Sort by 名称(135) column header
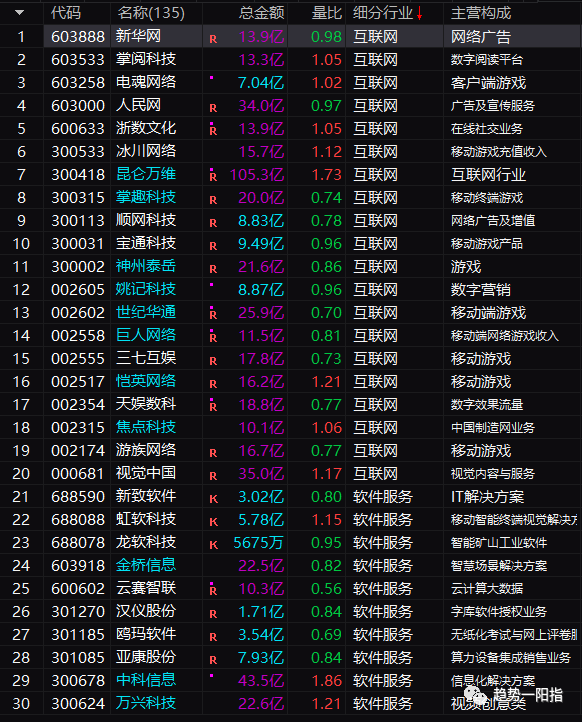 click(151, 13)
